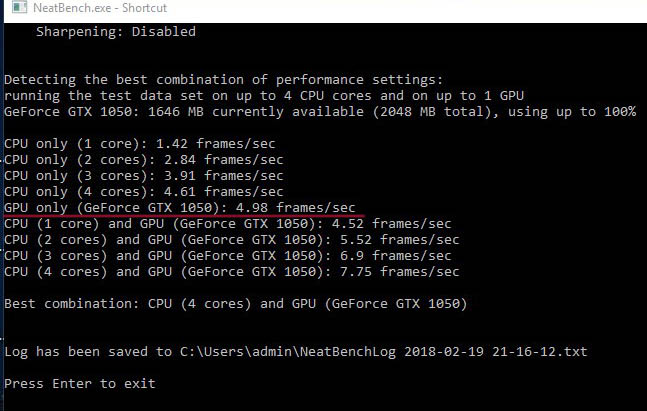
Task: Click the CPU only (4 cores) 4.61 result
Action: pos(144,192)
